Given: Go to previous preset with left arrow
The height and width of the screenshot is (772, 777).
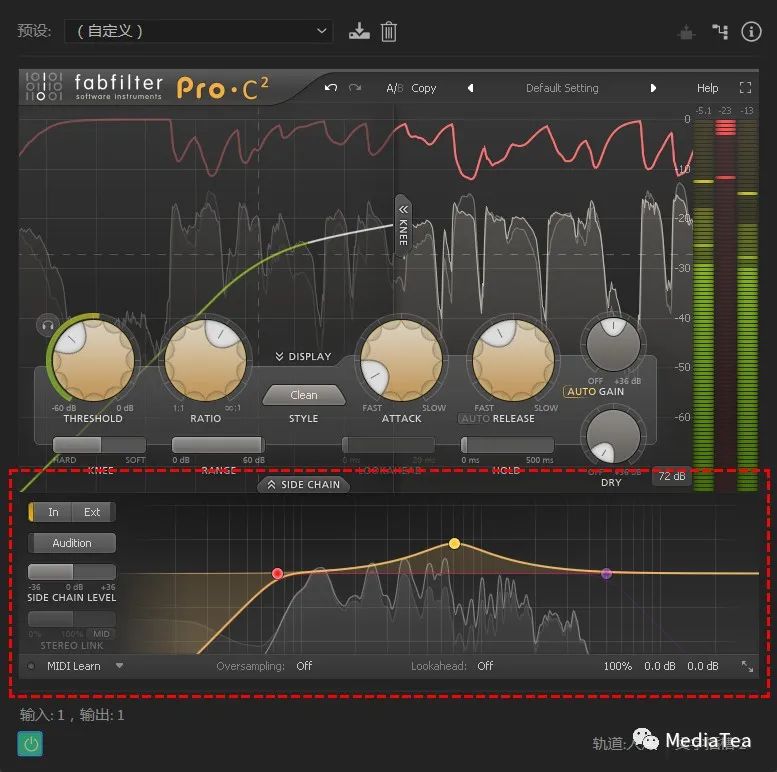Looking at the screenshot, I should tap(470, 88).
